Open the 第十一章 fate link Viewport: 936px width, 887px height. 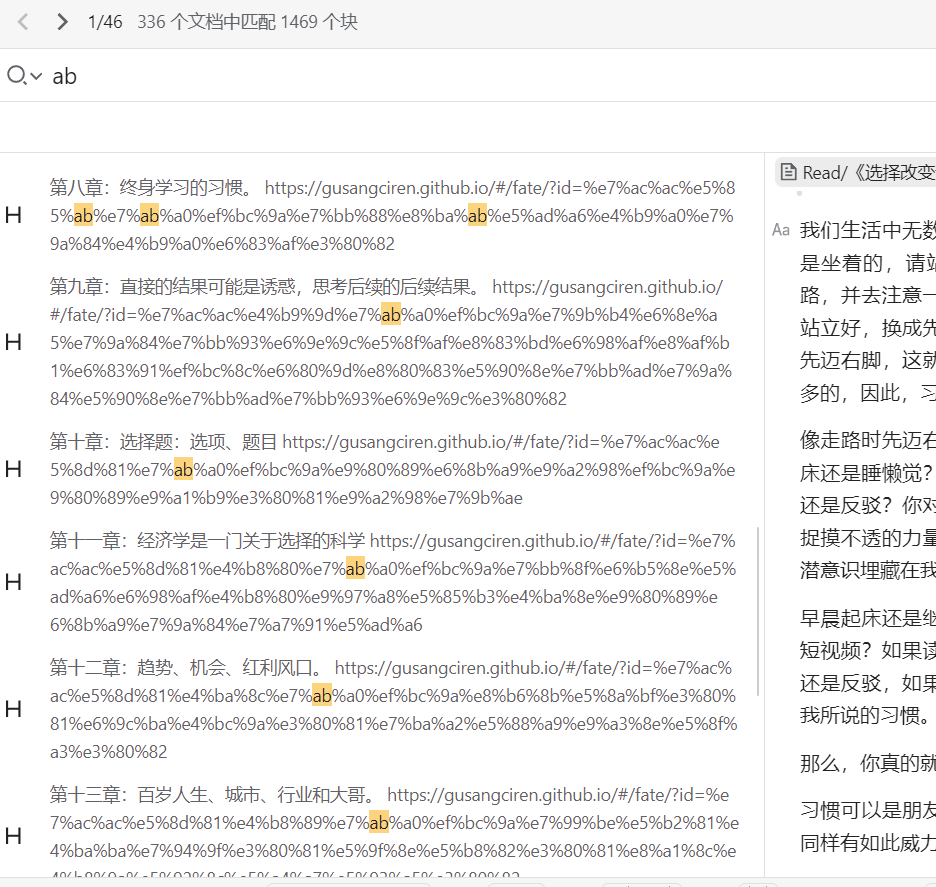point(500,540)
